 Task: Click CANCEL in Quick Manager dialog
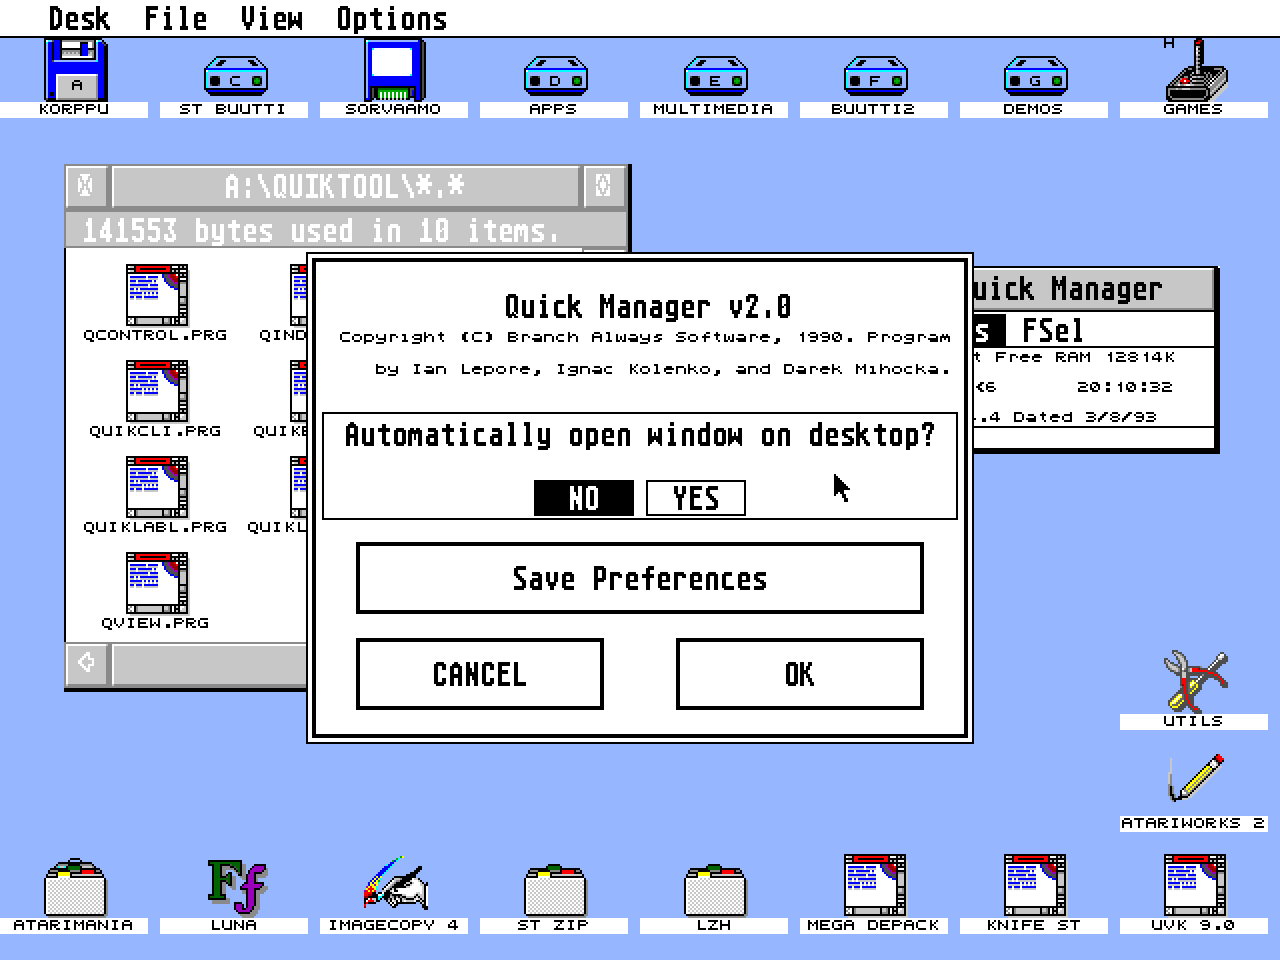(480, 674)
